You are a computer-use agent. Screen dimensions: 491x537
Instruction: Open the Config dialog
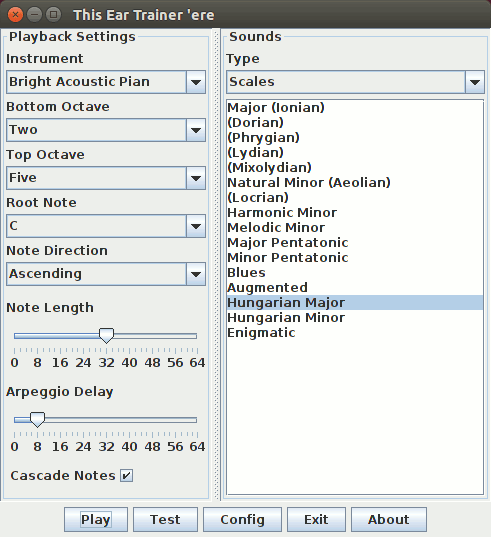click(x=242, y=520)
